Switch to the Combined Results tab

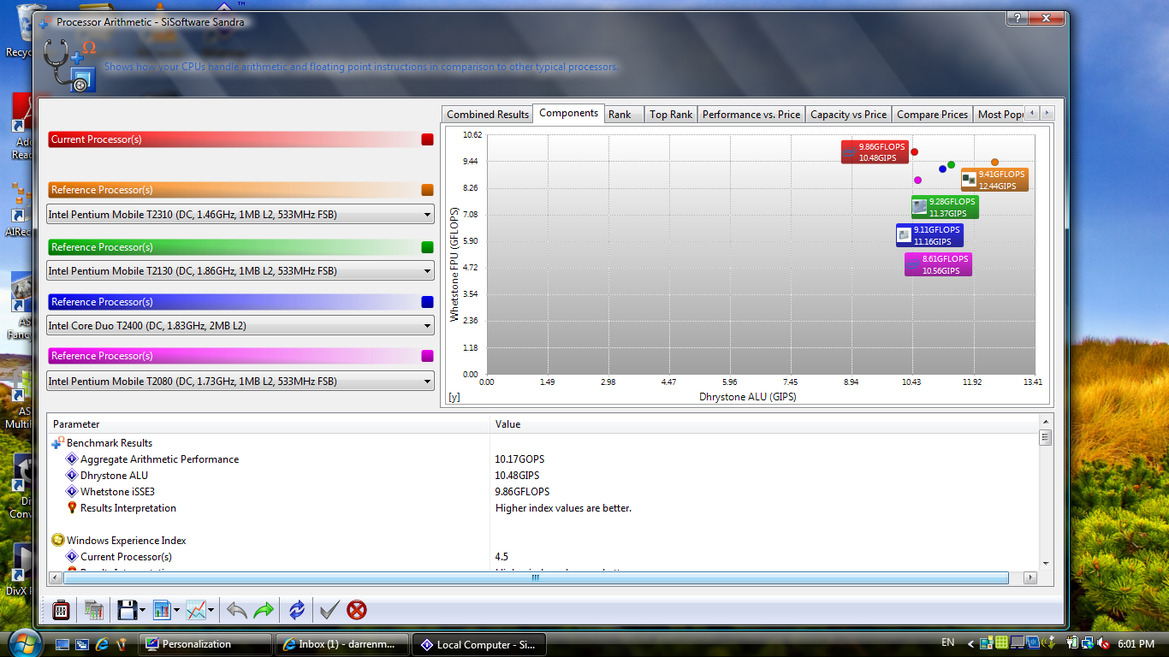488,114
